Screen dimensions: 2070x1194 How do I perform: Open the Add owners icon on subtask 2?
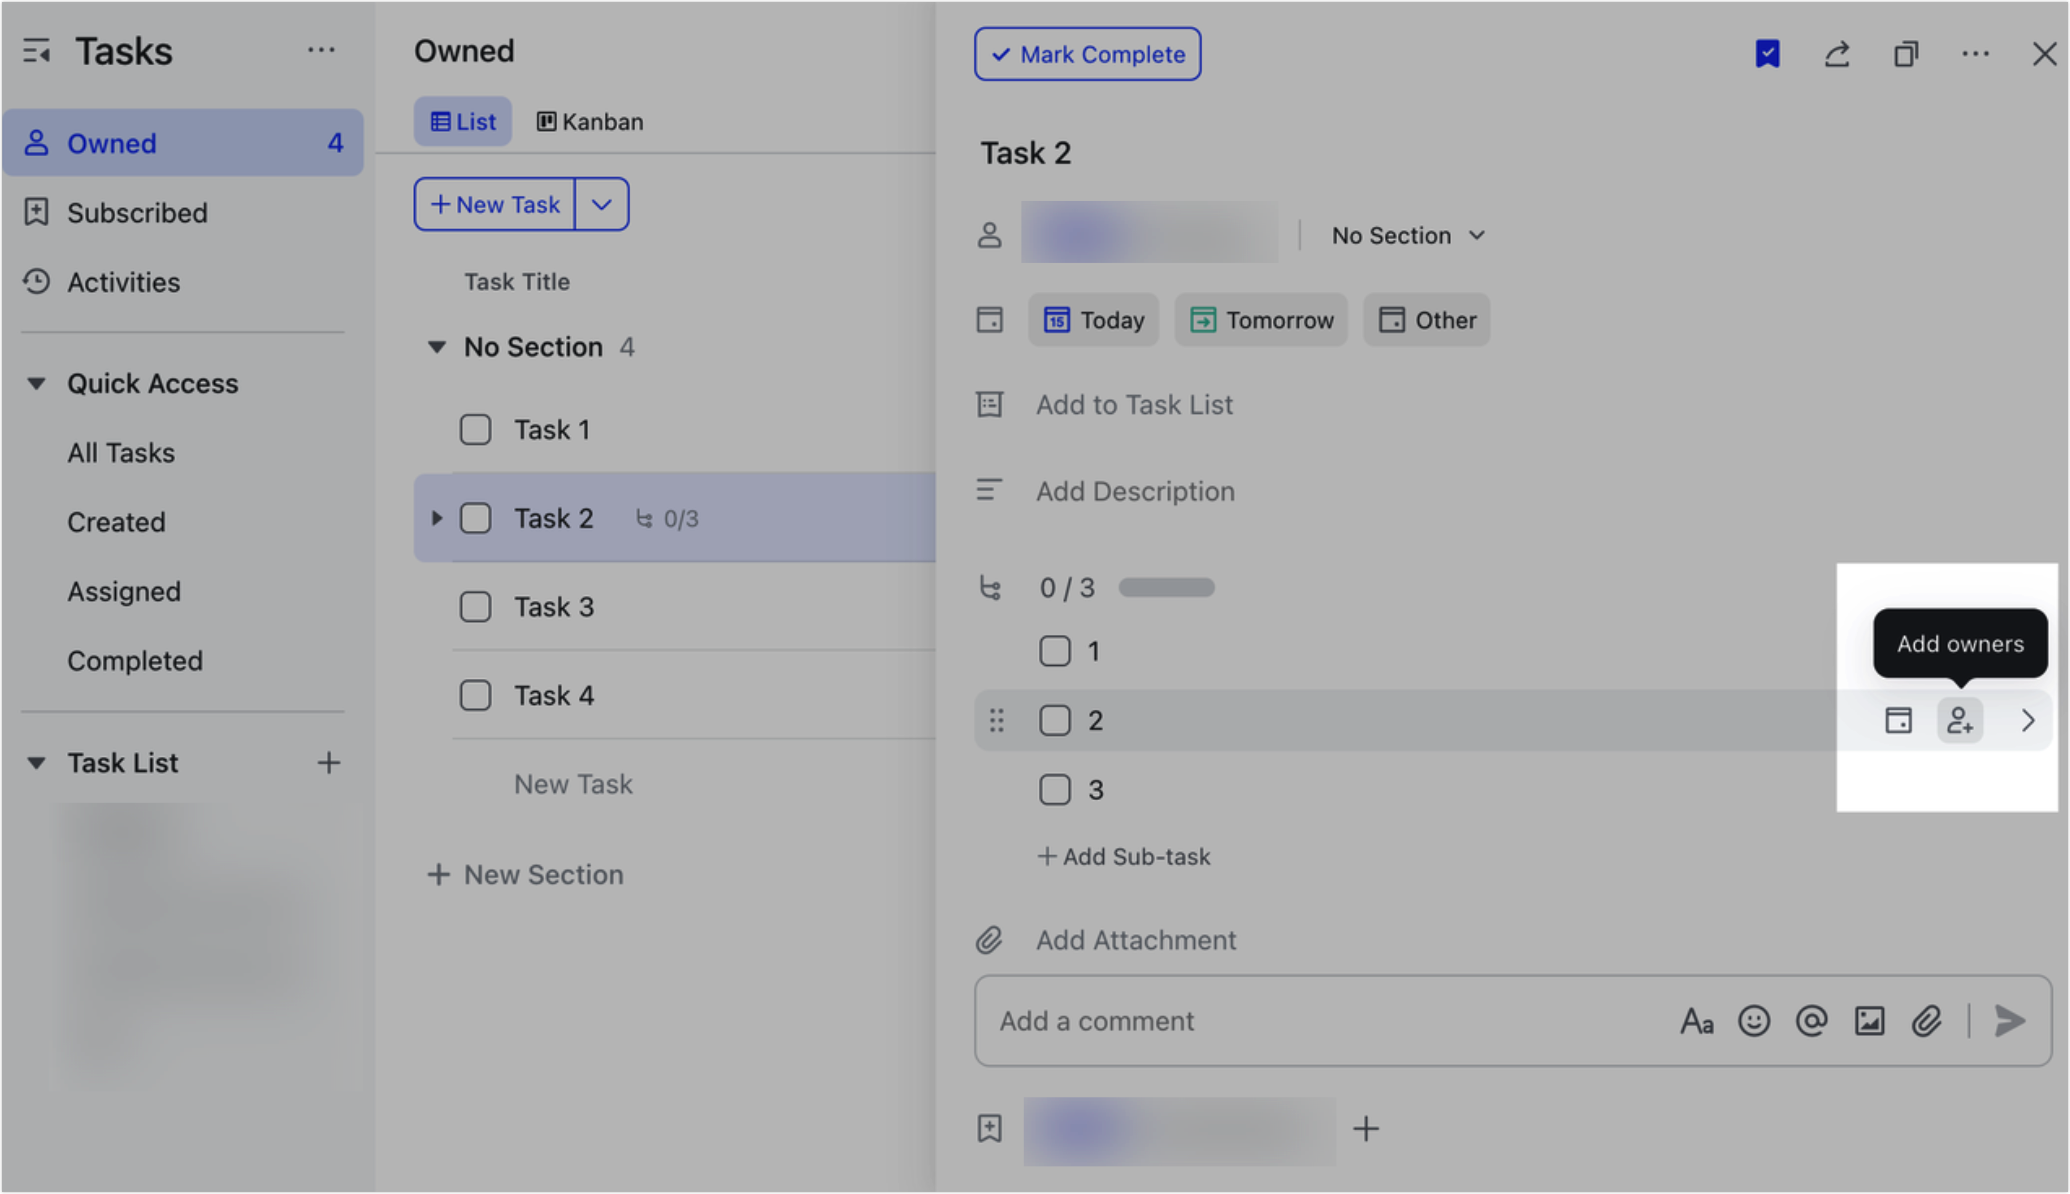[1959, 720]
